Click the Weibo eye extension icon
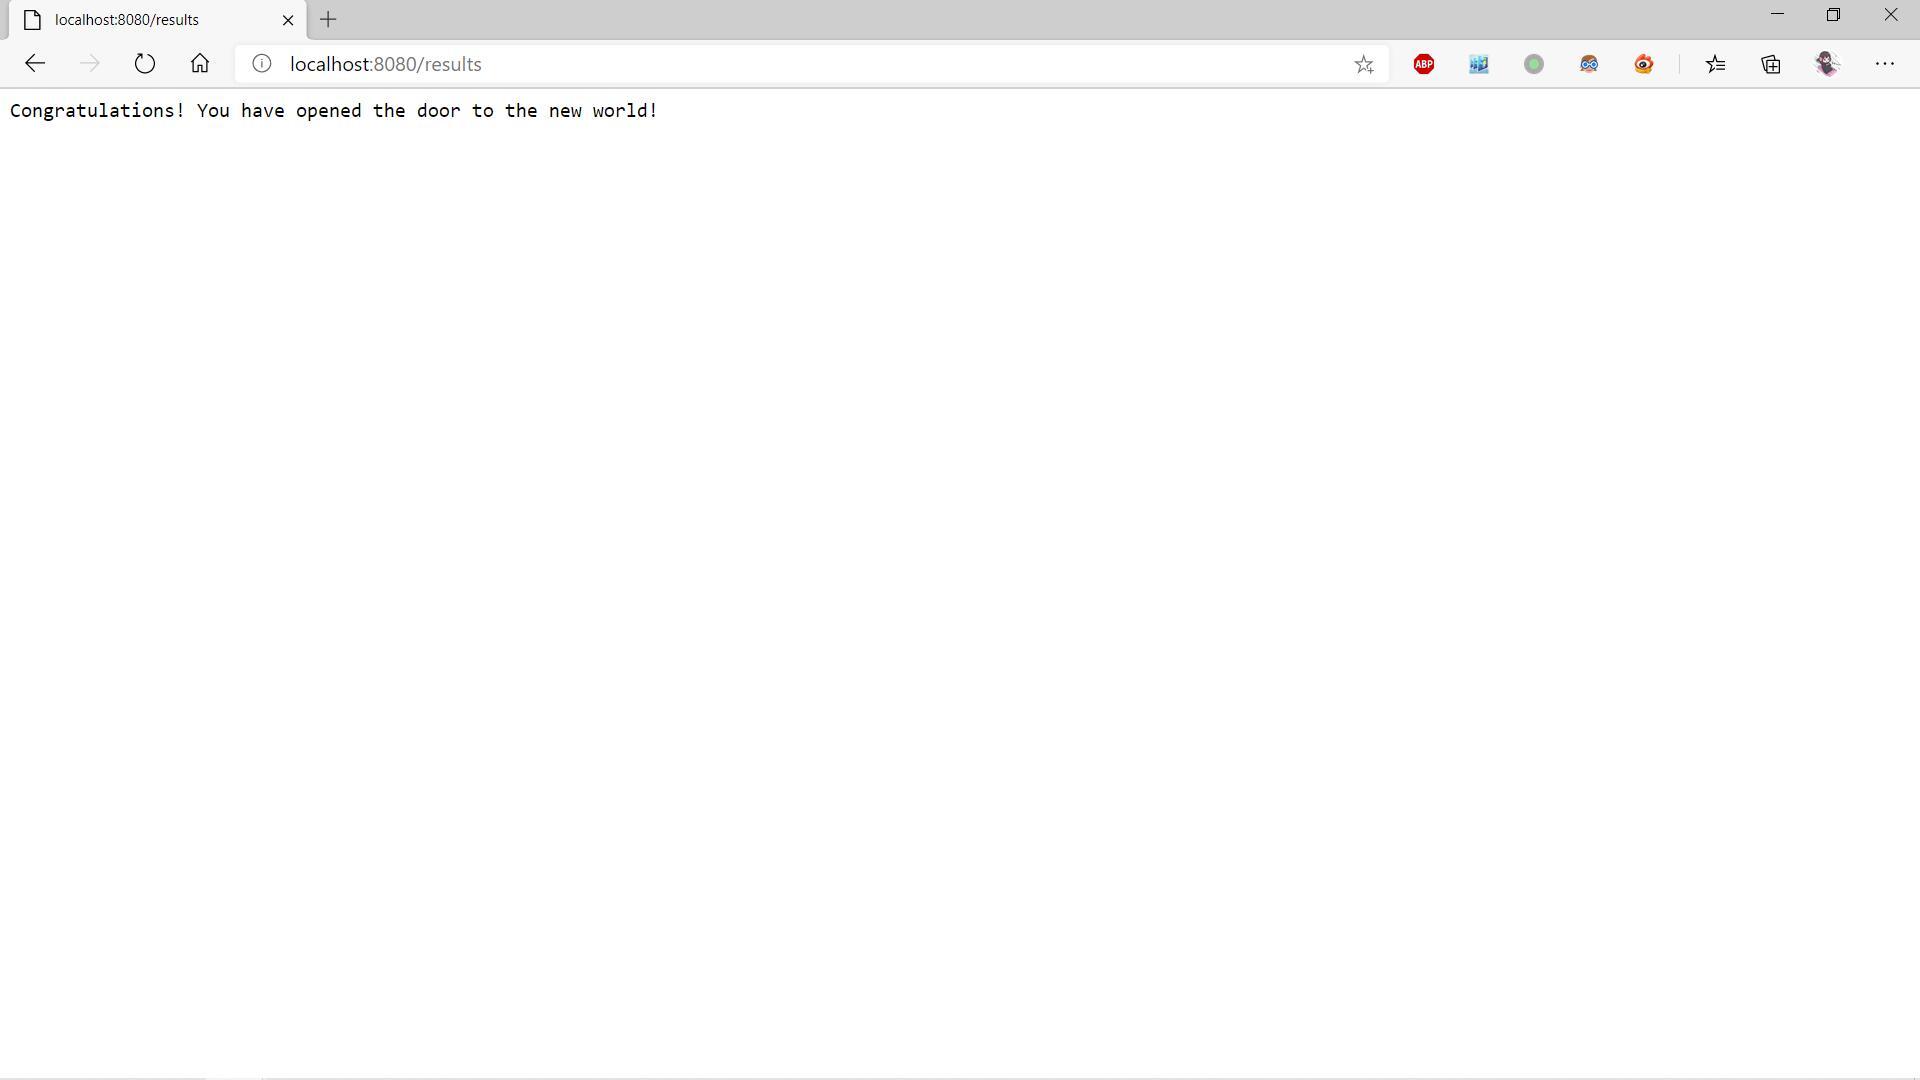The height and width of the screenshot is (1080, 1920). (1644, 64)
